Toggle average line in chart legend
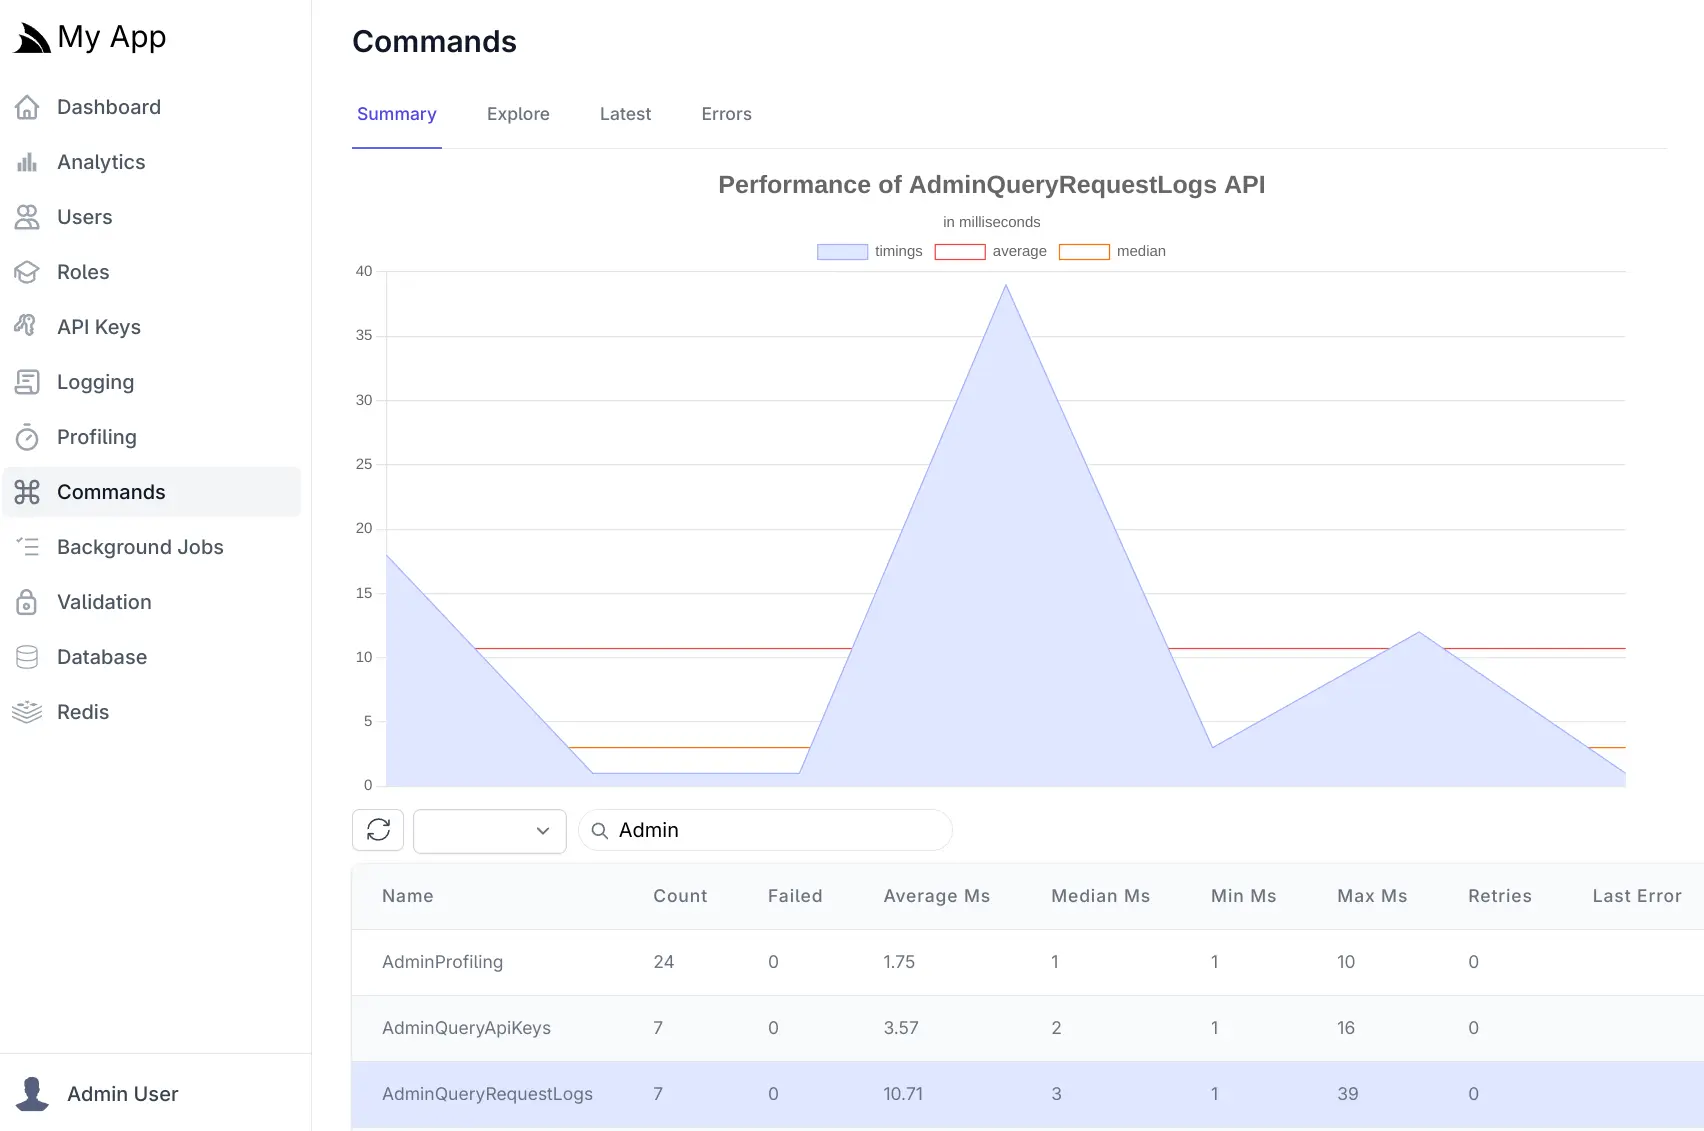 click(x=990, y=252)
